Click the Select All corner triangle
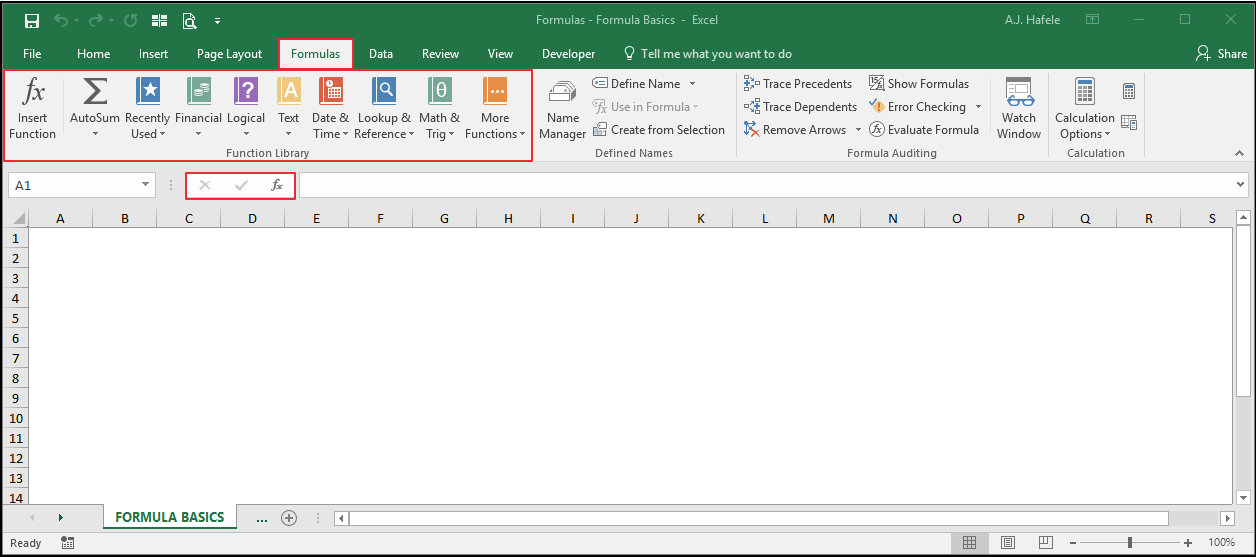The image size is (1256, 557). [17, 218]
